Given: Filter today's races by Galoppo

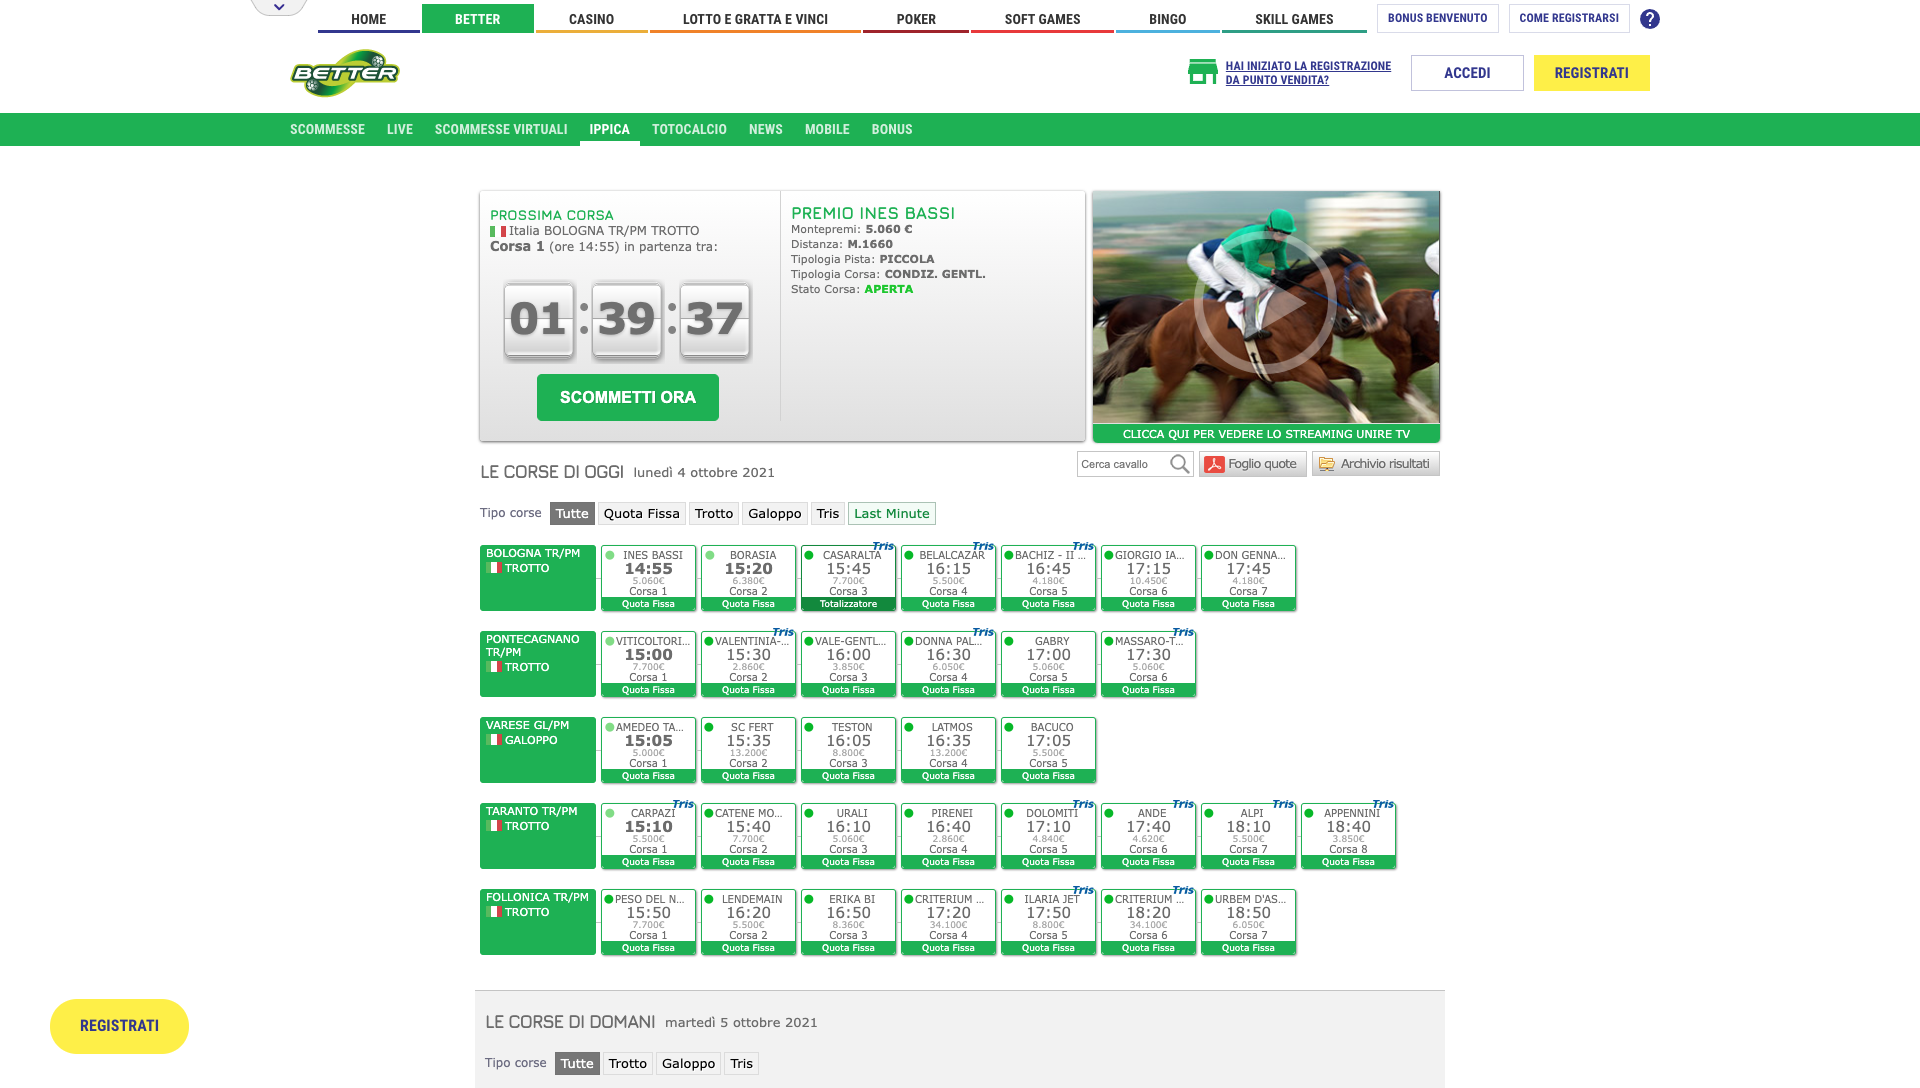Looking at the screenshot, I should coord(774,514).
